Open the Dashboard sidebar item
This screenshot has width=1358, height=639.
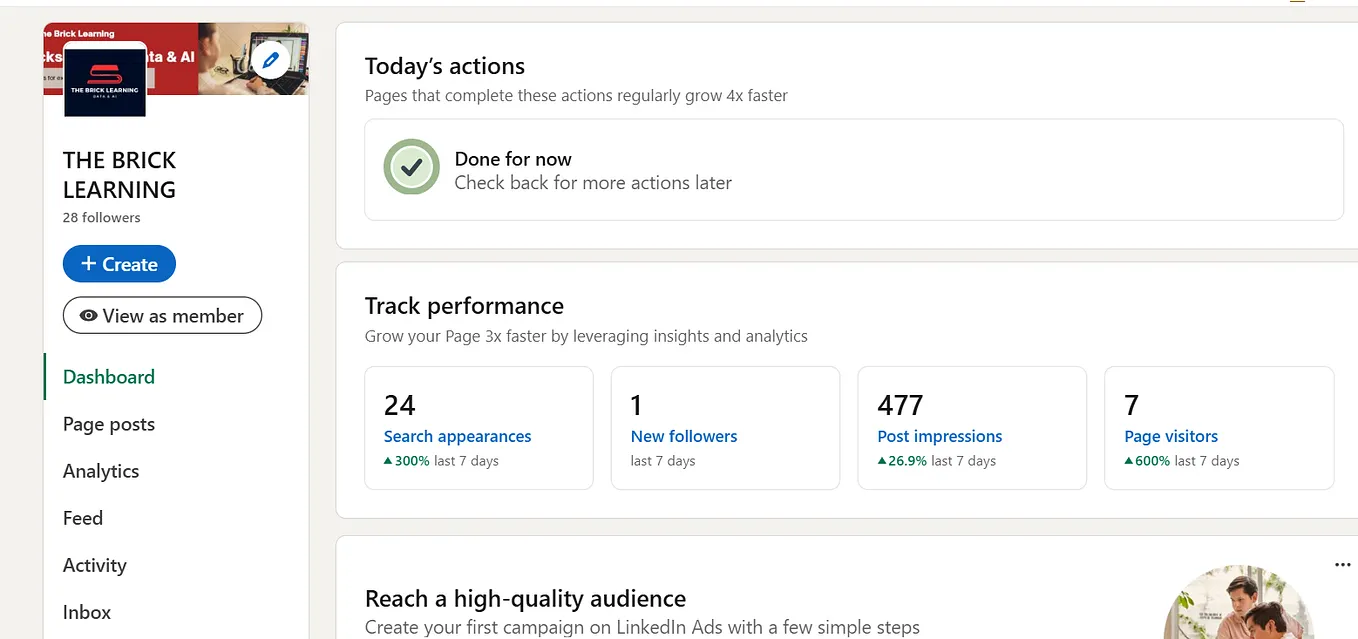click(x=108, y=377)
